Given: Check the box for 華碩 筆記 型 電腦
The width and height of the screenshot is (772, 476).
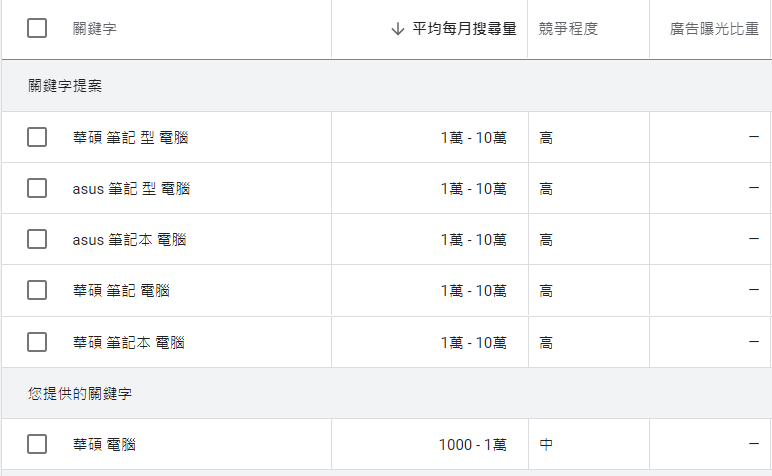Looking at the screenshot, I should point(37,137).
